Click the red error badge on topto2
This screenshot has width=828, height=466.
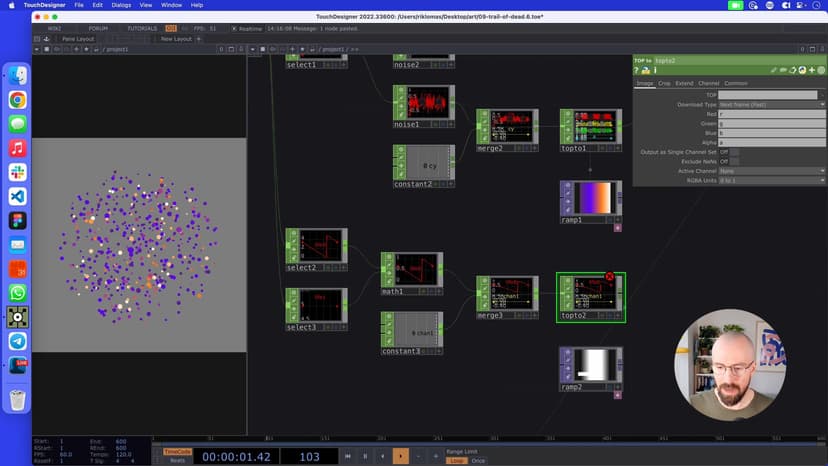pos(609,276)
